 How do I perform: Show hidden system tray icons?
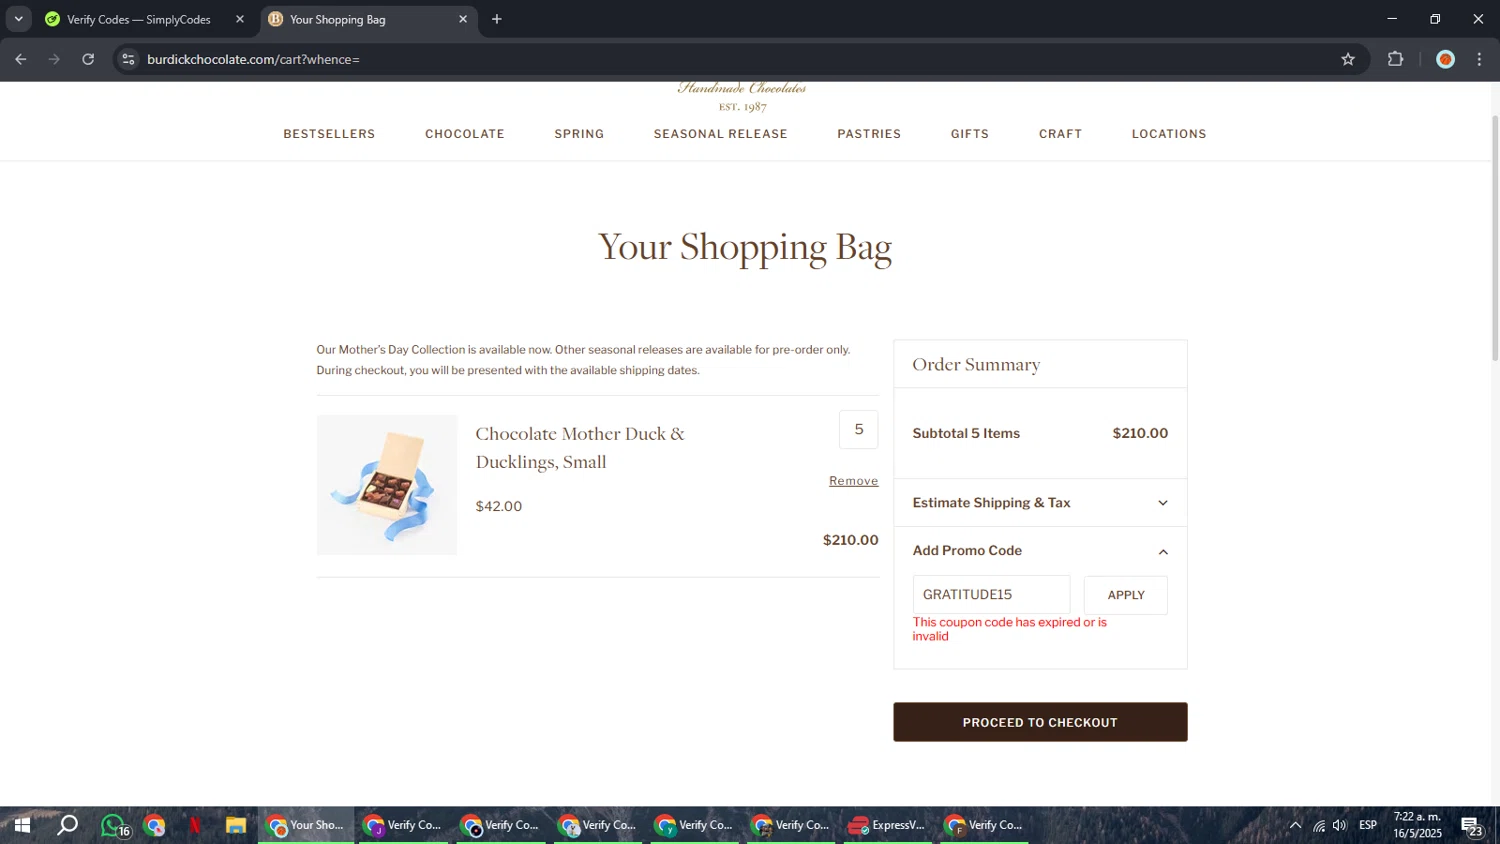[x=1295, y=825]
